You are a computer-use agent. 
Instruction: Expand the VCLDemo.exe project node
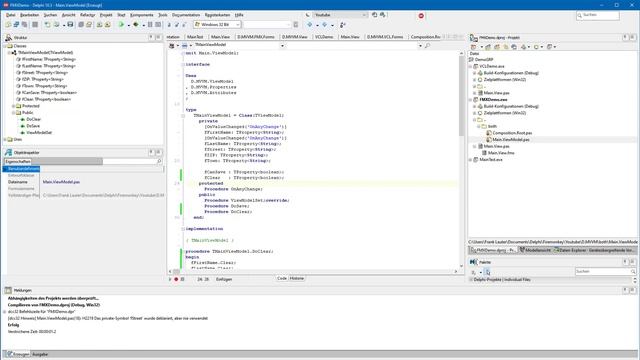[470, 66]
